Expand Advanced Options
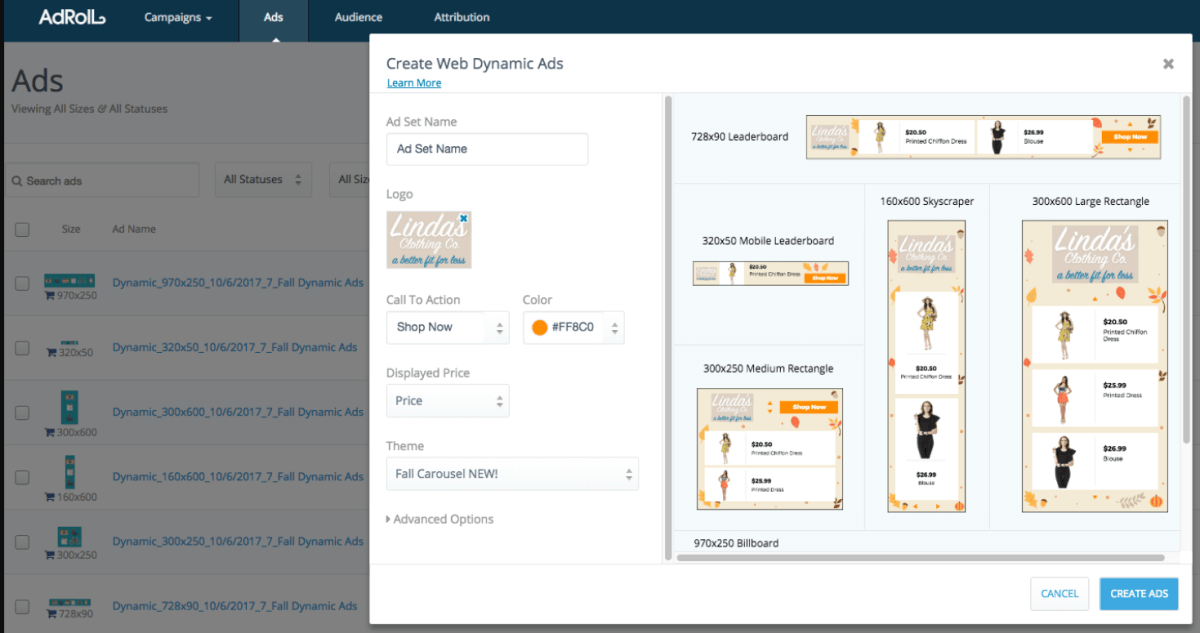The width and height of the screenshot is (1200, 633). point(440,519)
